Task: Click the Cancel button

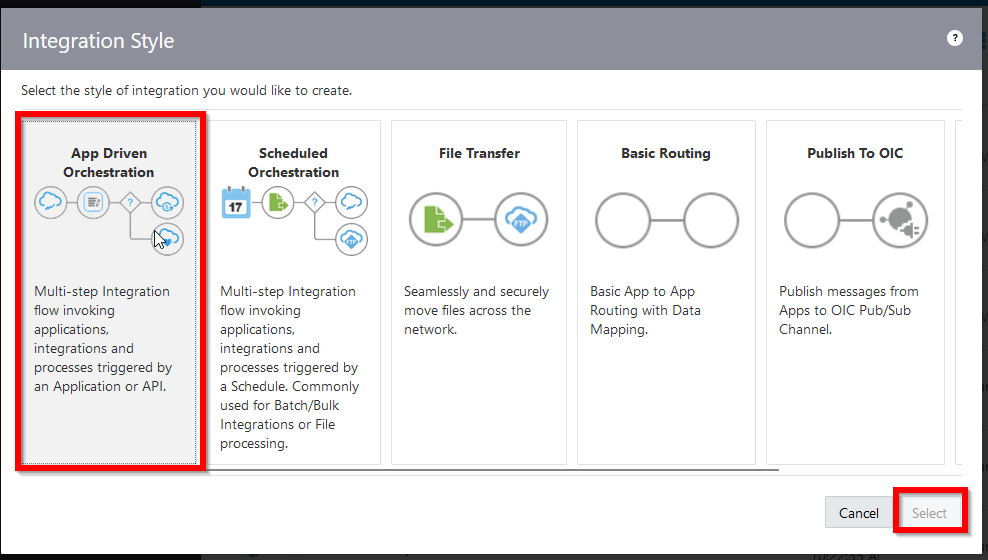Action: [x=858, y=513]
